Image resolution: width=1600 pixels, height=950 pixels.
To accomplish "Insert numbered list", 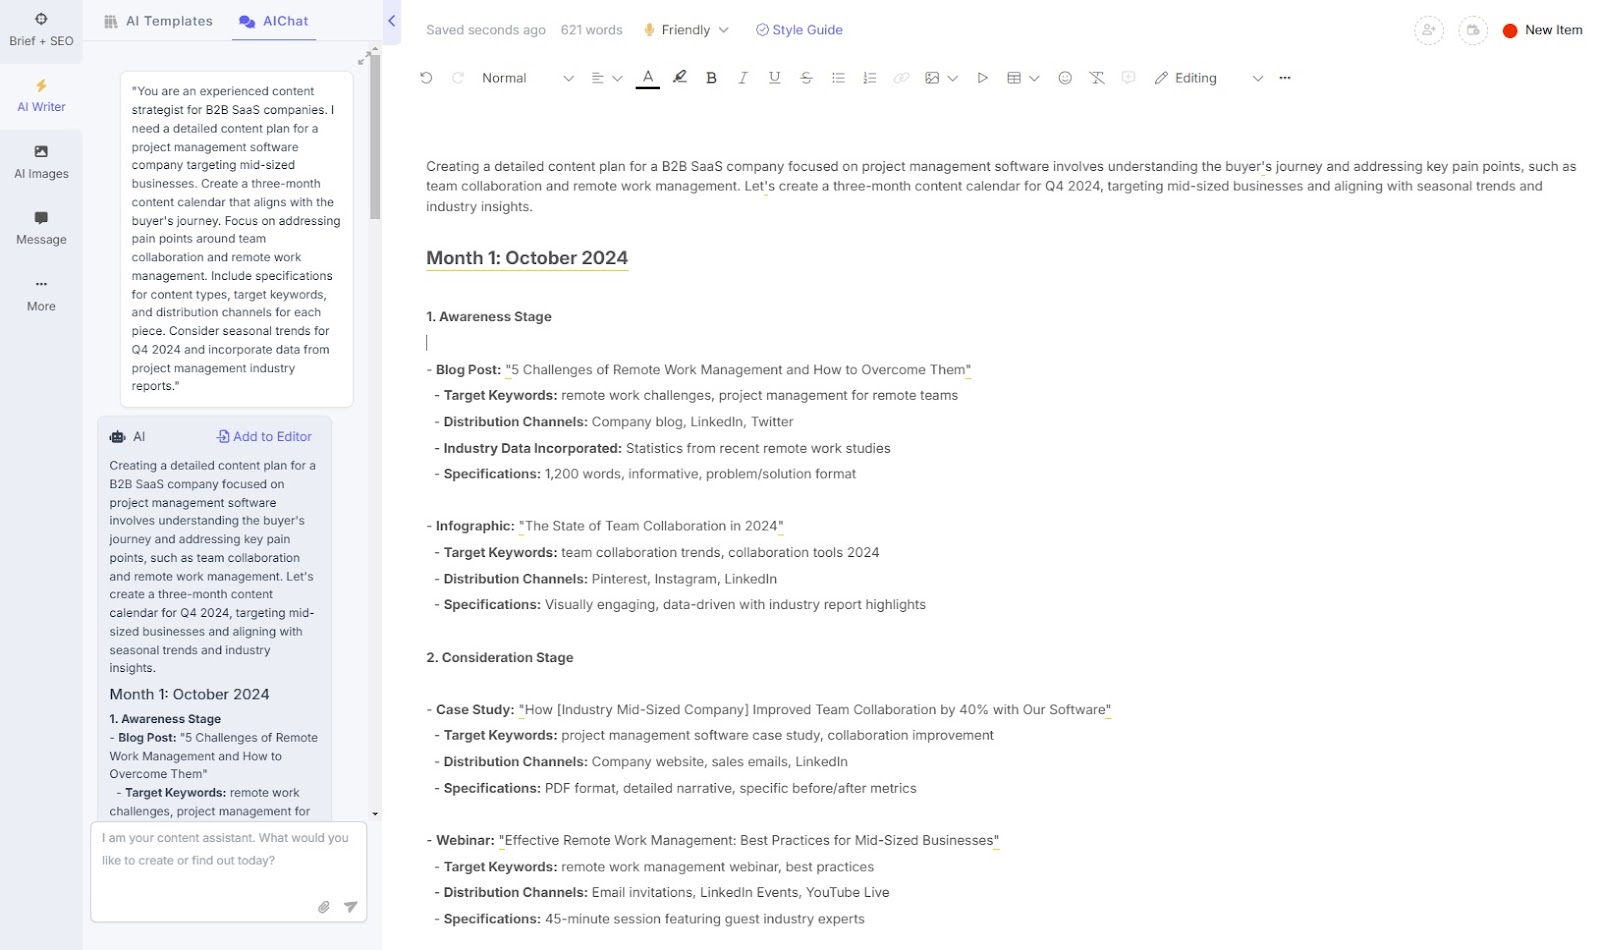I will point(869,78).
